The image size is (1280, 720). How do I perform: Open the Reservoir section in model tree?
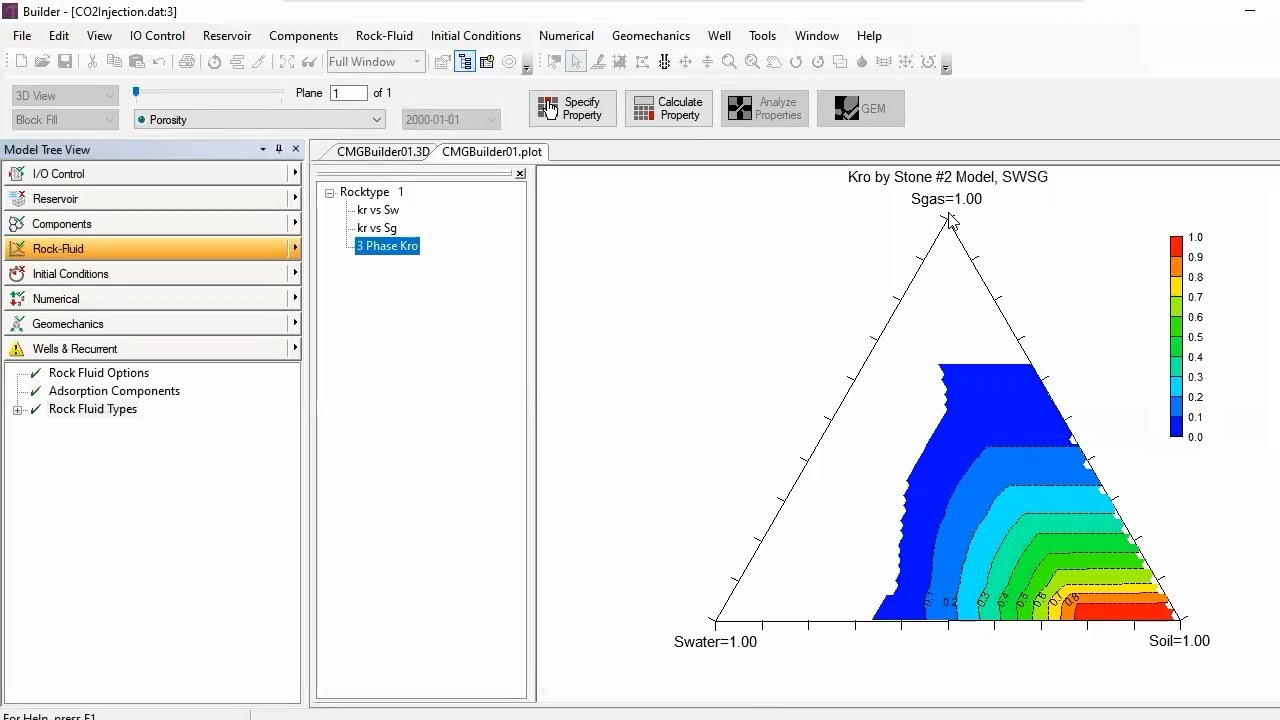point(152,199)
